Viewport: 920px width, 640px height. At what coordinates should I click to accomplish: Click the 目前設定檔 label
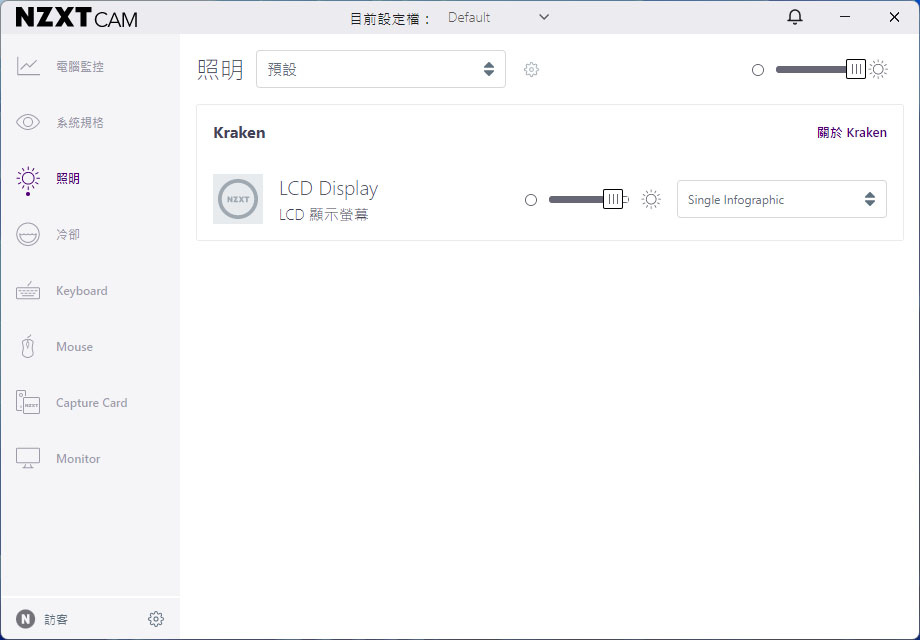390,19
